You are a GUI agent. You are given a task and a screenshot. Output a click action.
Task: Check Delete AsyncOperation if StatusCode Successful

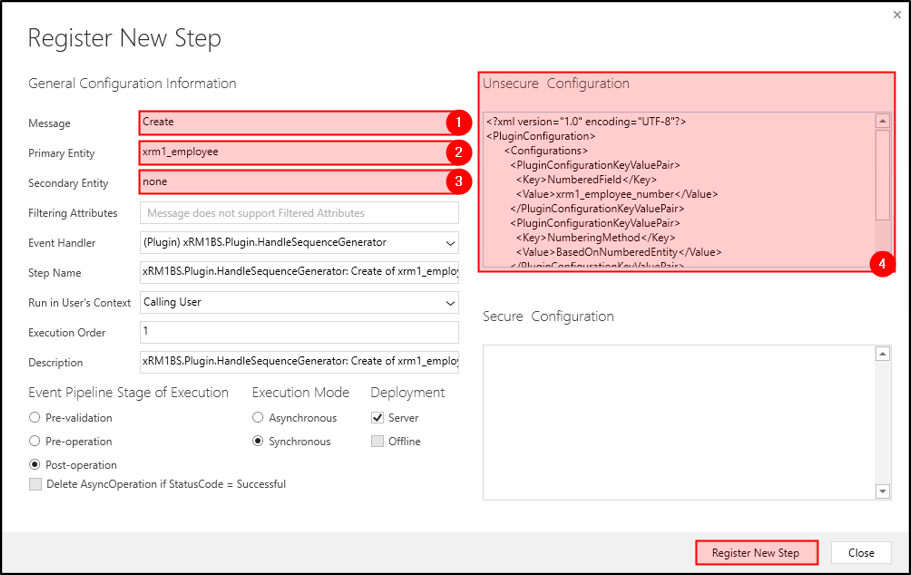[36, 484]
